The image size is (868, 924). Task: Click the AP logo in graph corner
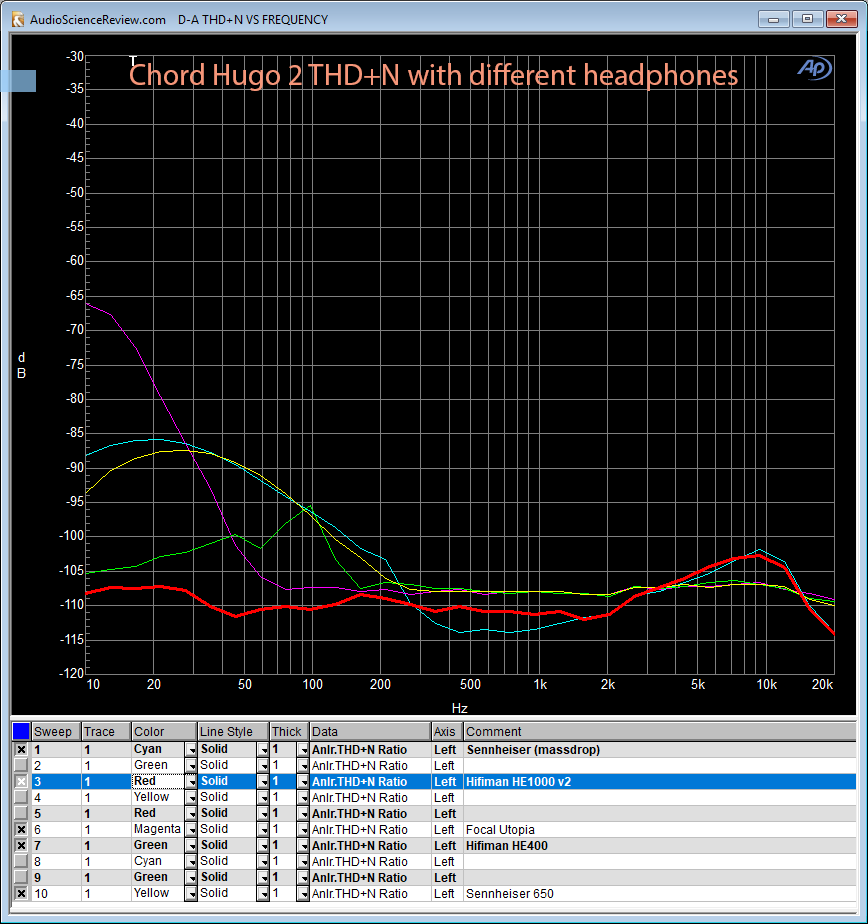coord(815,69)
